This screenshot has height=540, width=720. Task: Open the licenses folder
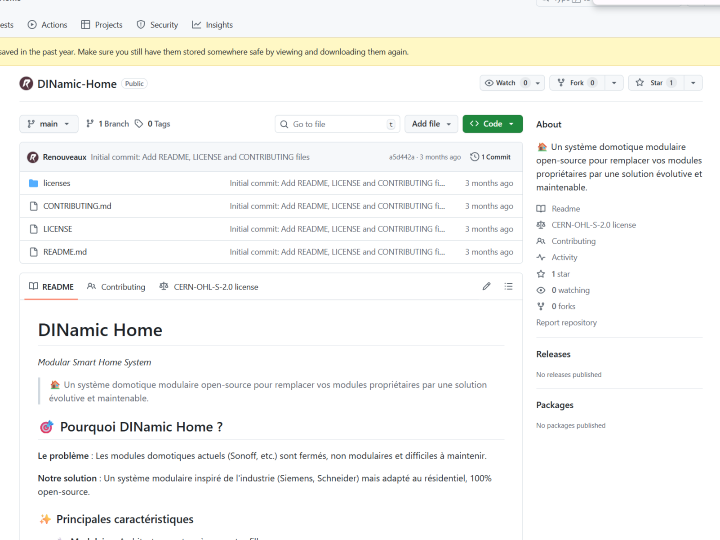pos(57,183)
